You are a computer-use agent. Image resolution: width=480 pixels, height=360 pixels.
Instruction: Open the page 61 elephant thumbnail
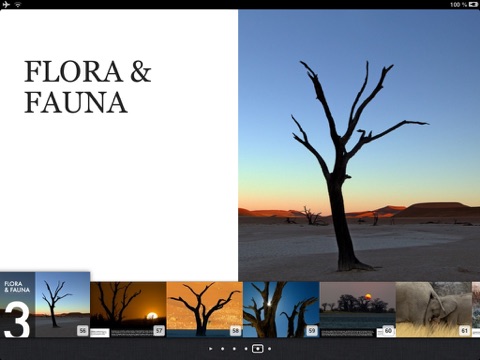tap(434, 310)
